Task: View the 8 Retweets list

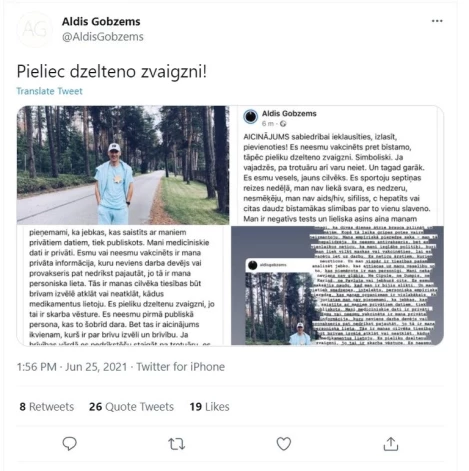Action: [x=47, y=407]
